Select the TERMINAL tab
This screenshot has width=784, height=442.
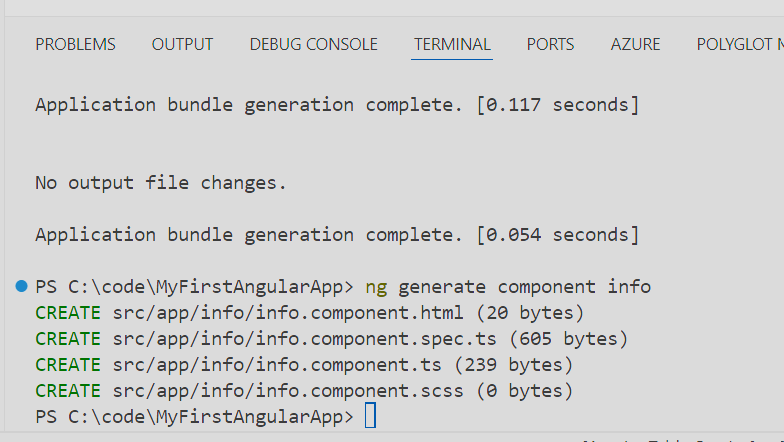click(452, 44)
